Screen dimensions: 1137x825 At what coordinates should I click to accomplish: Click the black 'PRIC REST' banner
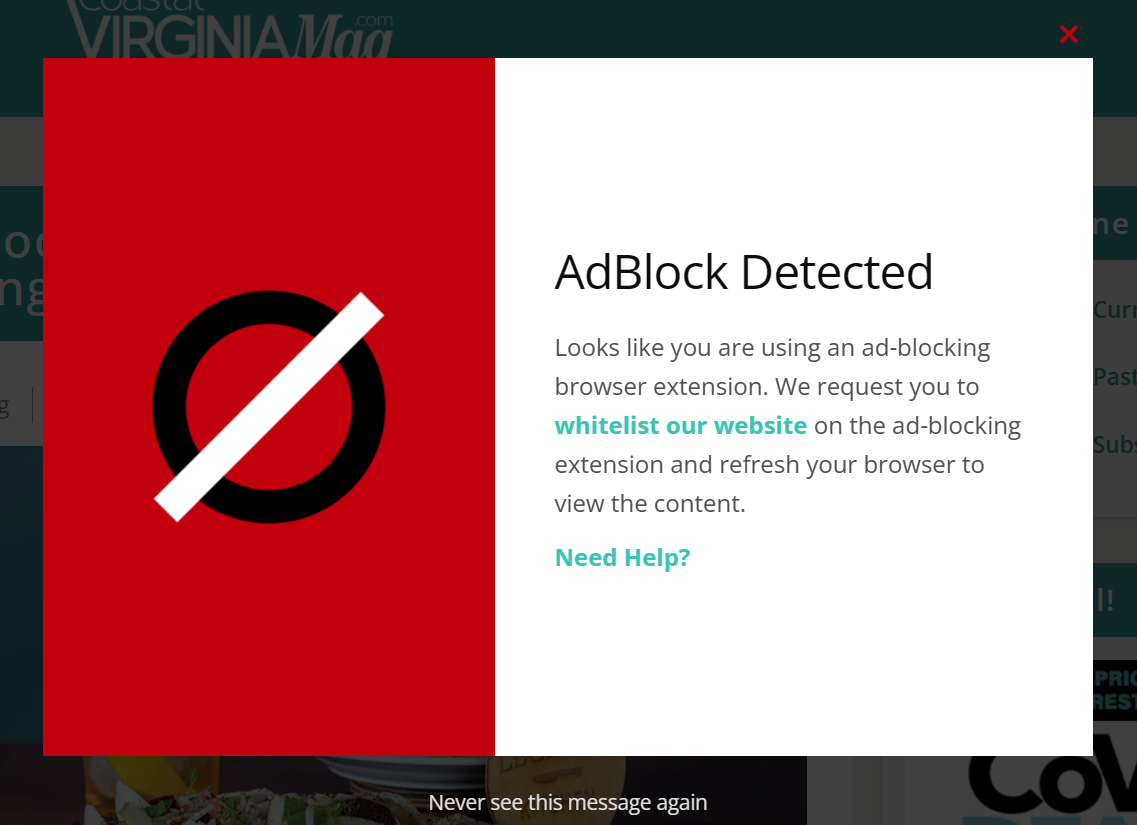pyautogui.click(x=1115, y=689)
